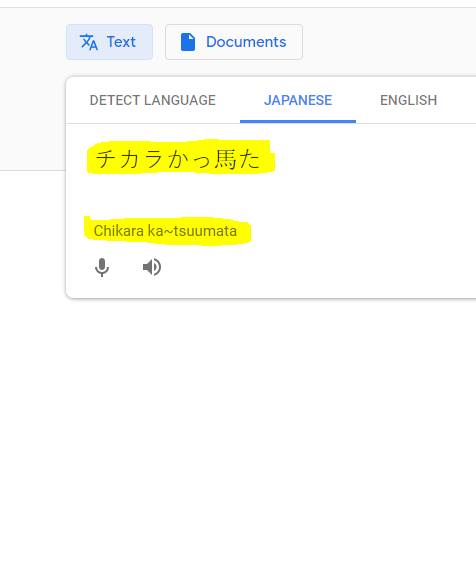Select the DETECT LANGUAGE tab
476x584 pixels.
153,100
